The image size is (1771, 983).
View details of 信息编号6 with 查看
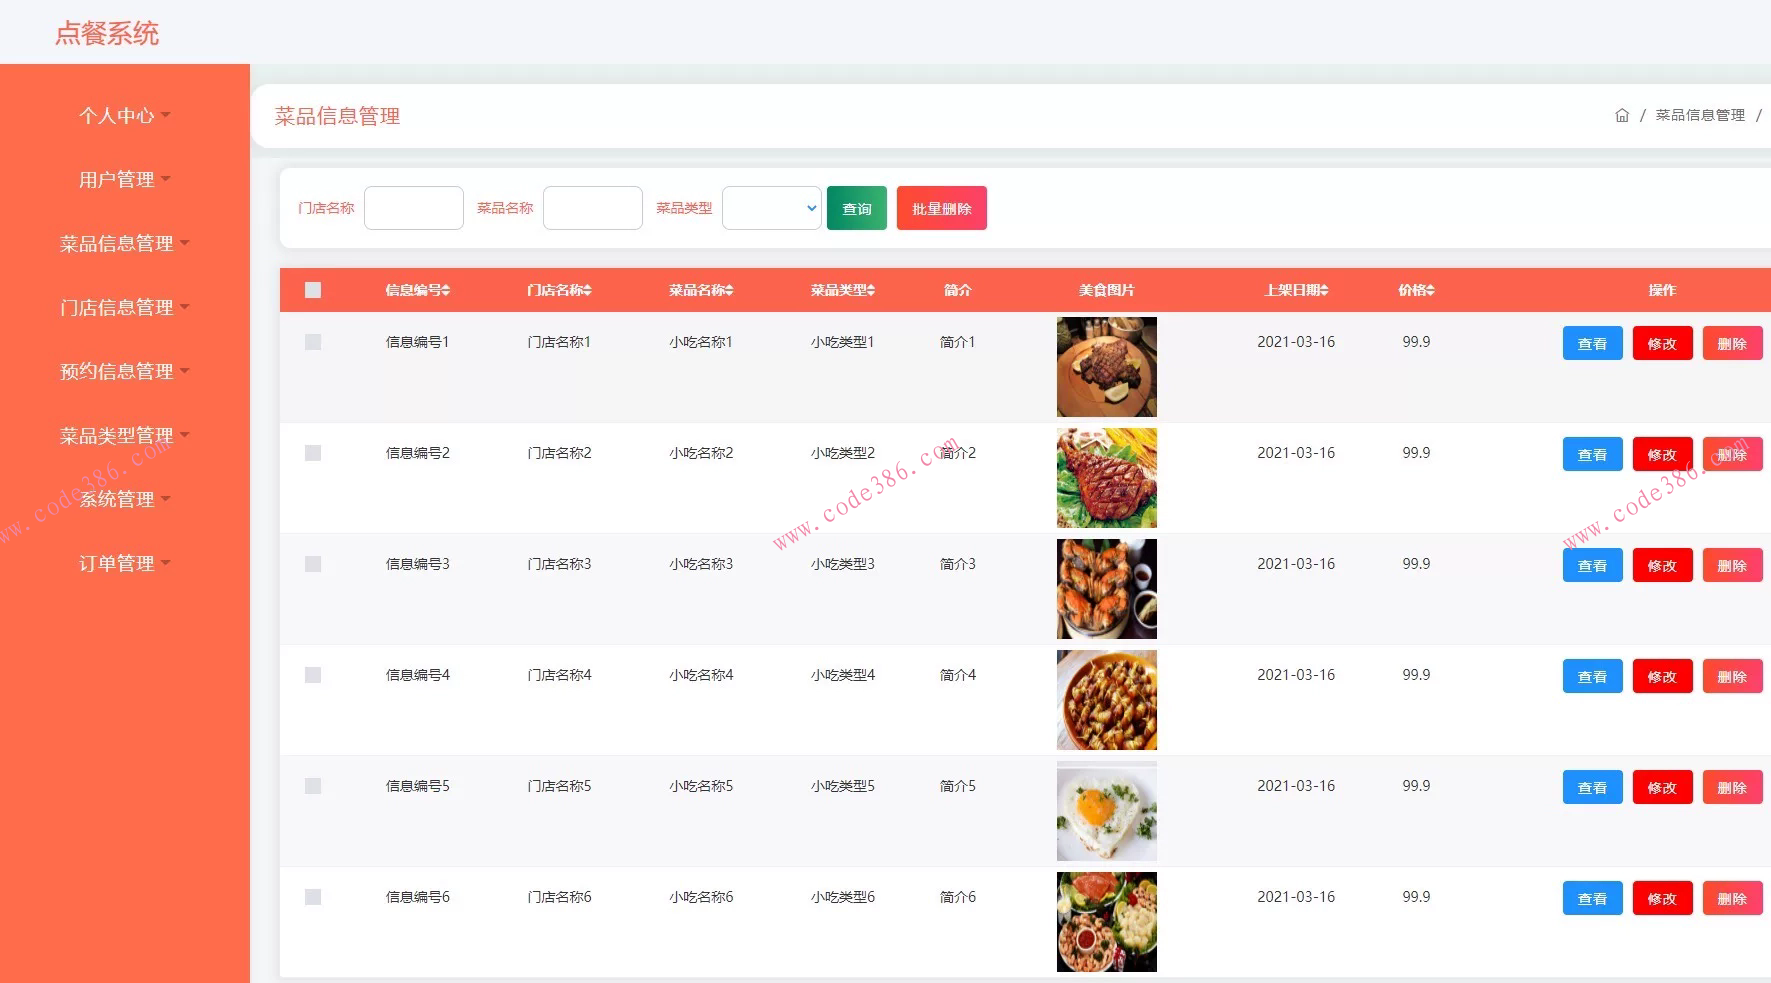1593,898
